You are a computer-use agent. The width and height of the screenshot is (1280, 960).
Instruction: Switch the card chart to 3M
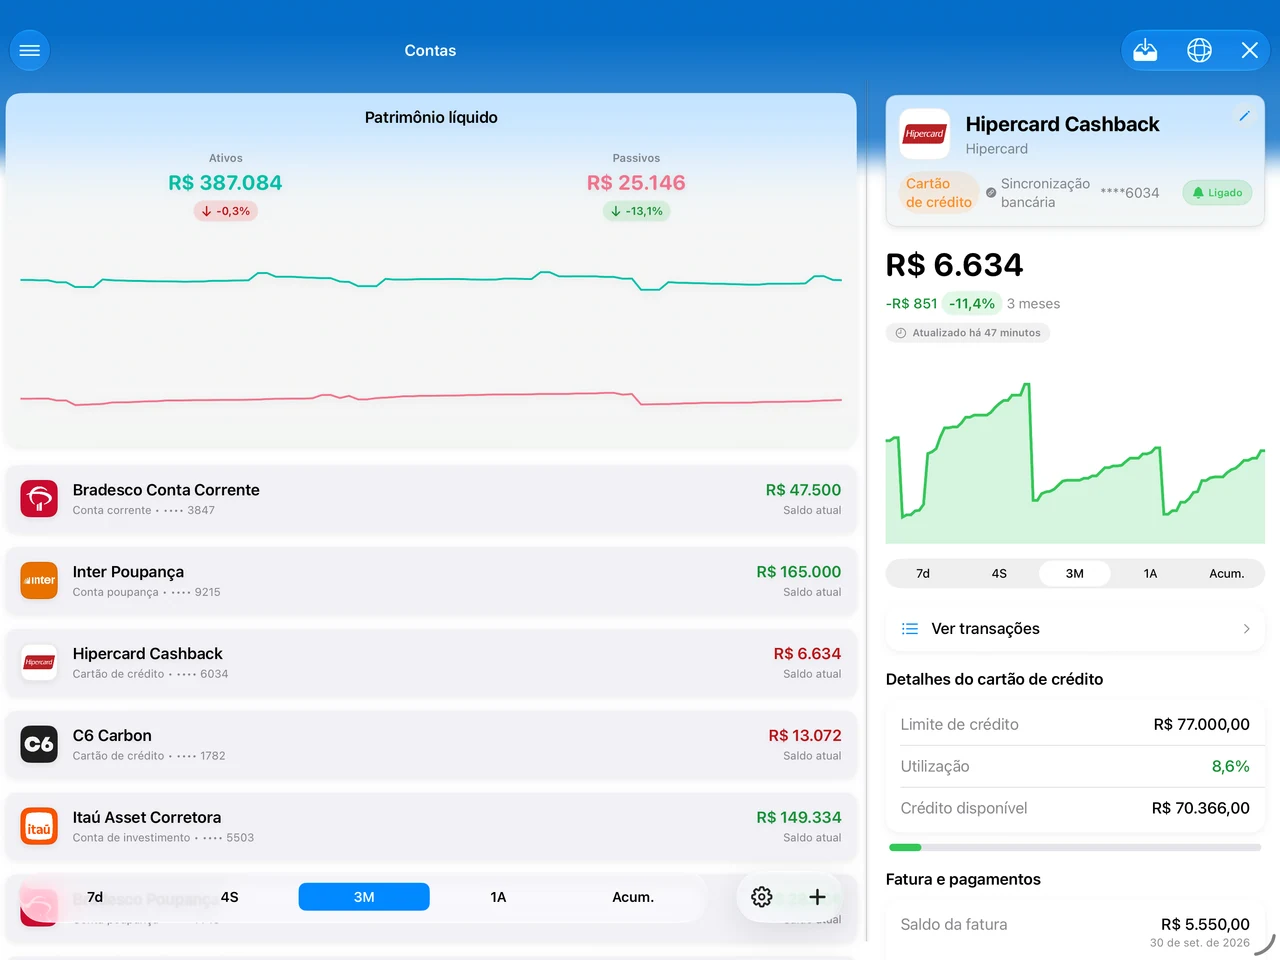coord(1075,574)
